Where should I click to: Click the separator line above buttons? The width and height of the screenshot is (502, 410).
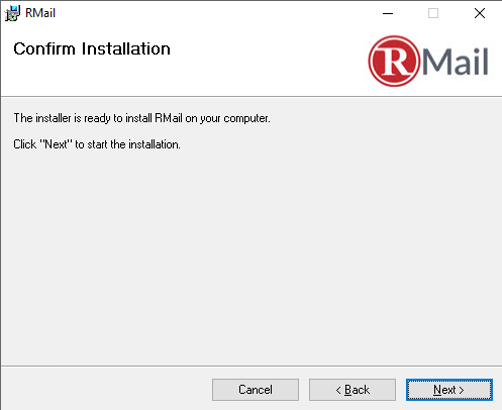[251, 366]
